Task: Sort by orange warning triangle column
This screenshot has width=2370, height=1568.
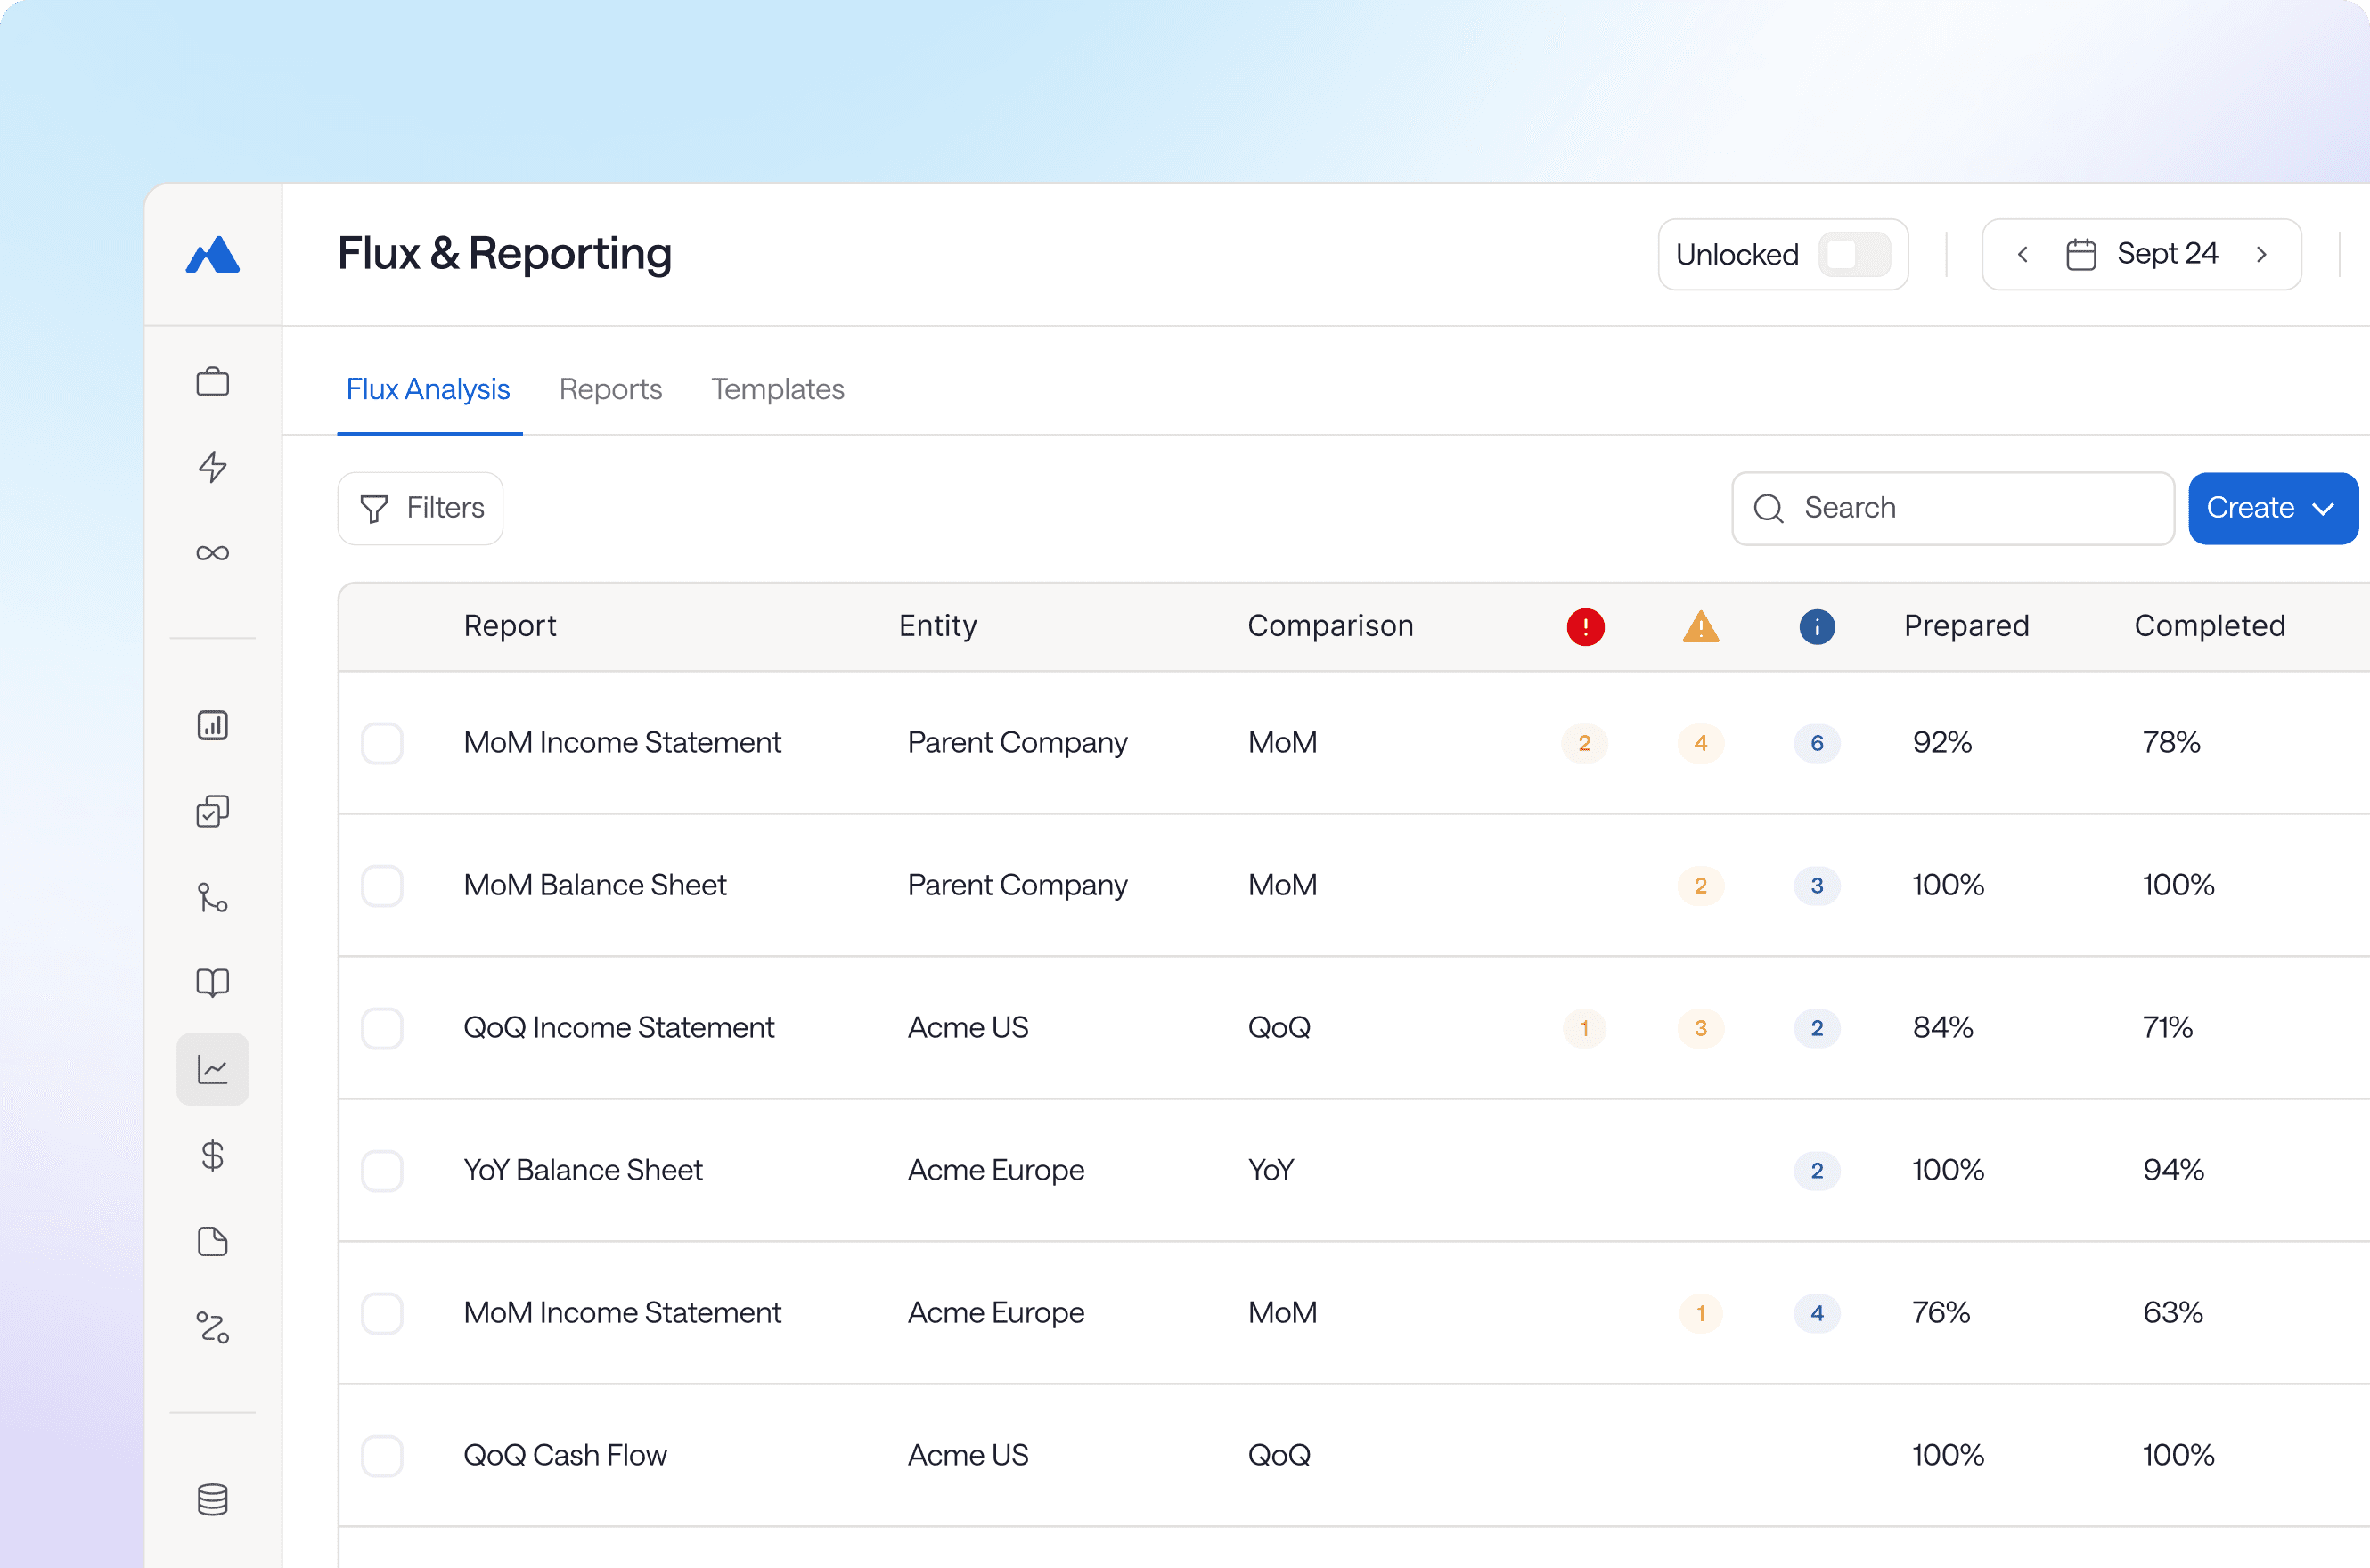Action: [1701, 627]
